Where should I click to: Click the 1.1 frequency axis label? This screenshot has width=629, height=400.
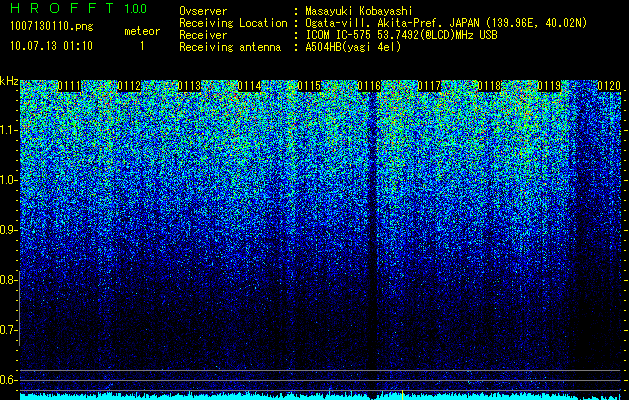[x=8, y=130]
